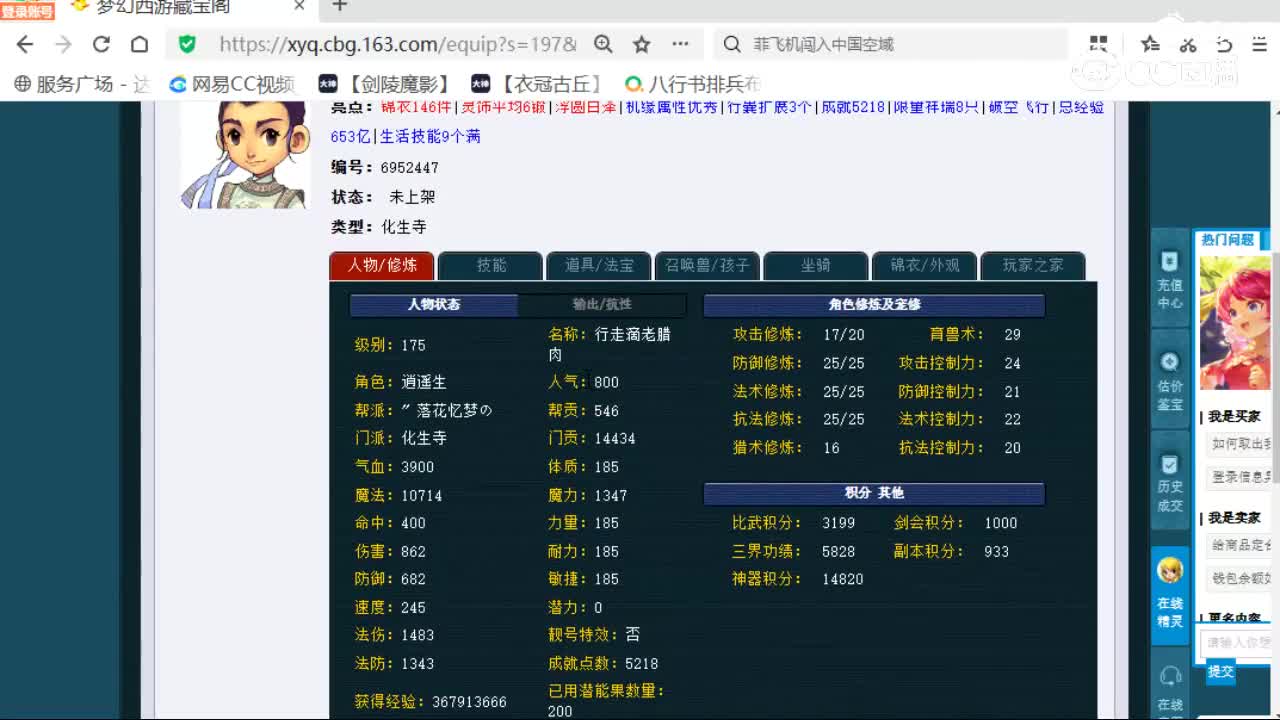Open the 充值中心 sidebar icon
The image size is (1280, 720).
pyautogui.click(x=1170, y=280)
